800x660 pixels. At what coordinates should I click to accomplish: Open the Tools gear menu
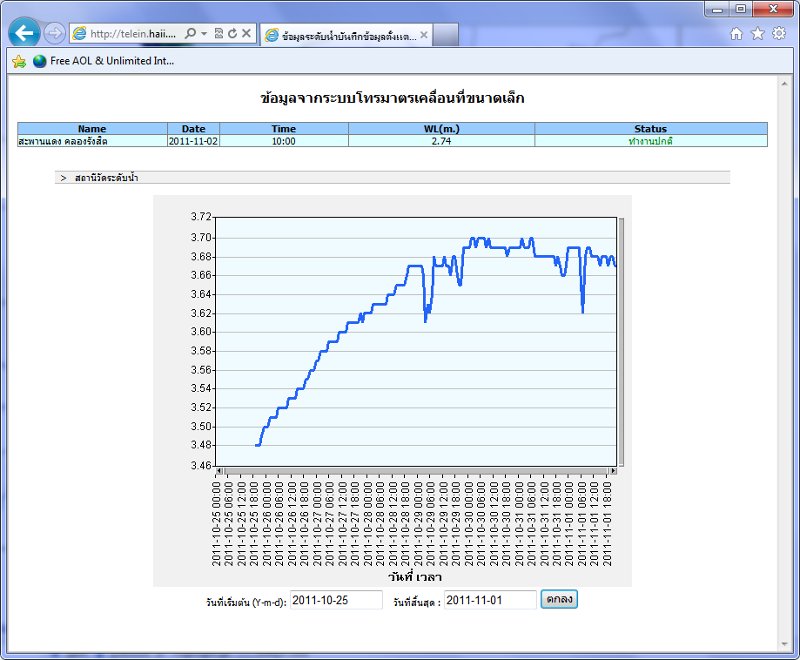pyautogui.click(x=779, y=33)
